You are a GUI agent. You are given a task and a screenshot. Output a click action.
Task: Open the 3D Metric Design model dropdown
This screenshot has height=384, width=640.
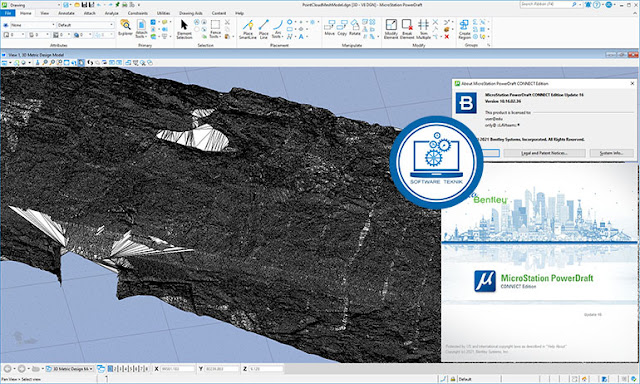(x=69, y=369)
